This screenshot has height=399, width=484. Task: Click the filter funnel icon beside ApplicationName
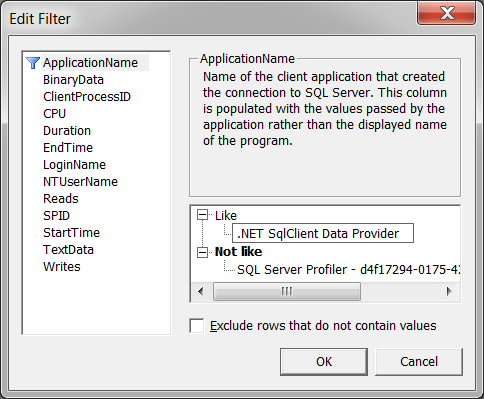[33, 63]
